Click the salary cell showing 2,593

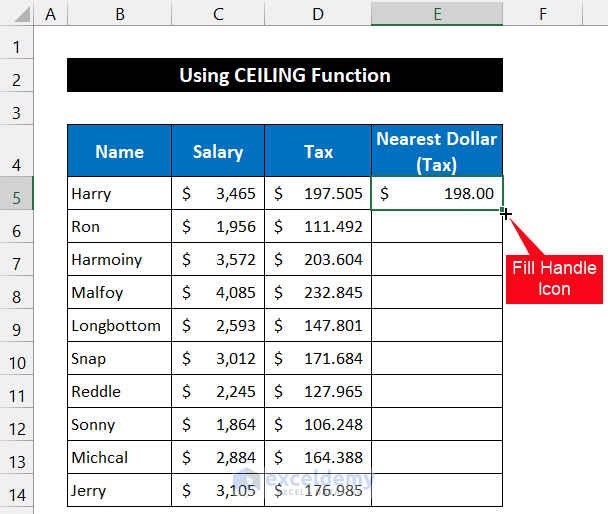coord(218,325)
